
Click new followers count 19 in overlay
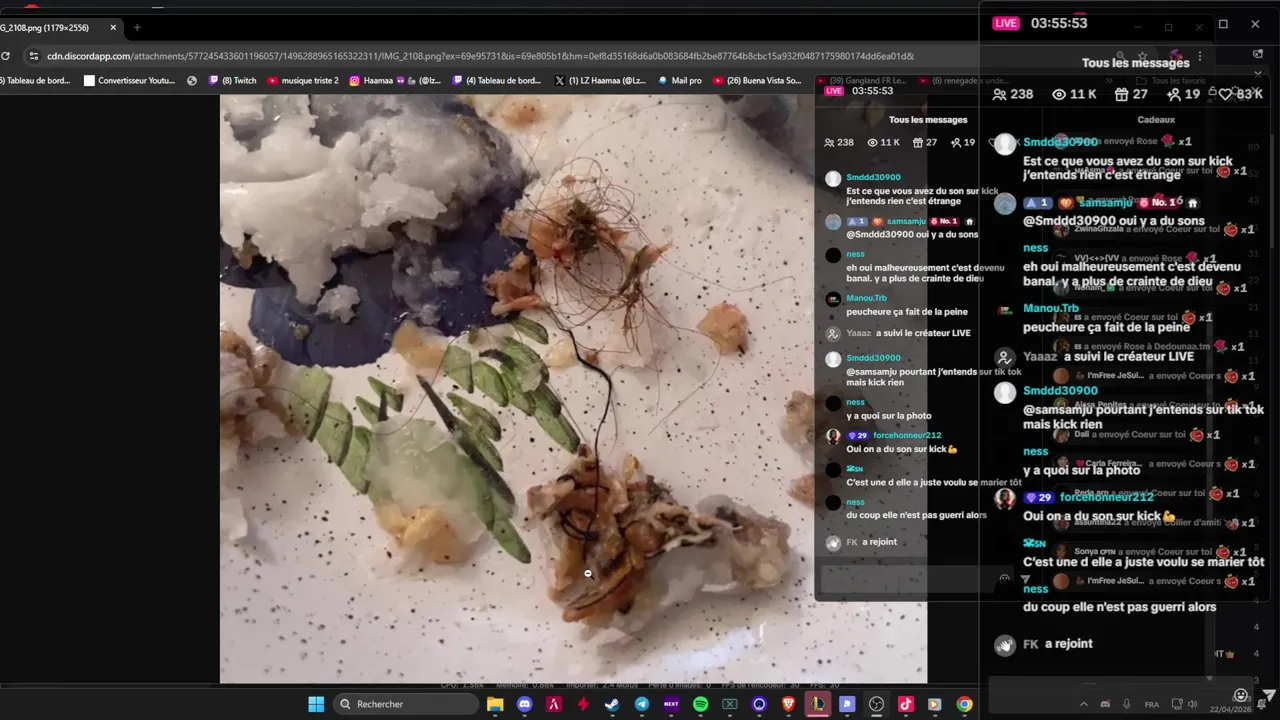pos(1183,94)
